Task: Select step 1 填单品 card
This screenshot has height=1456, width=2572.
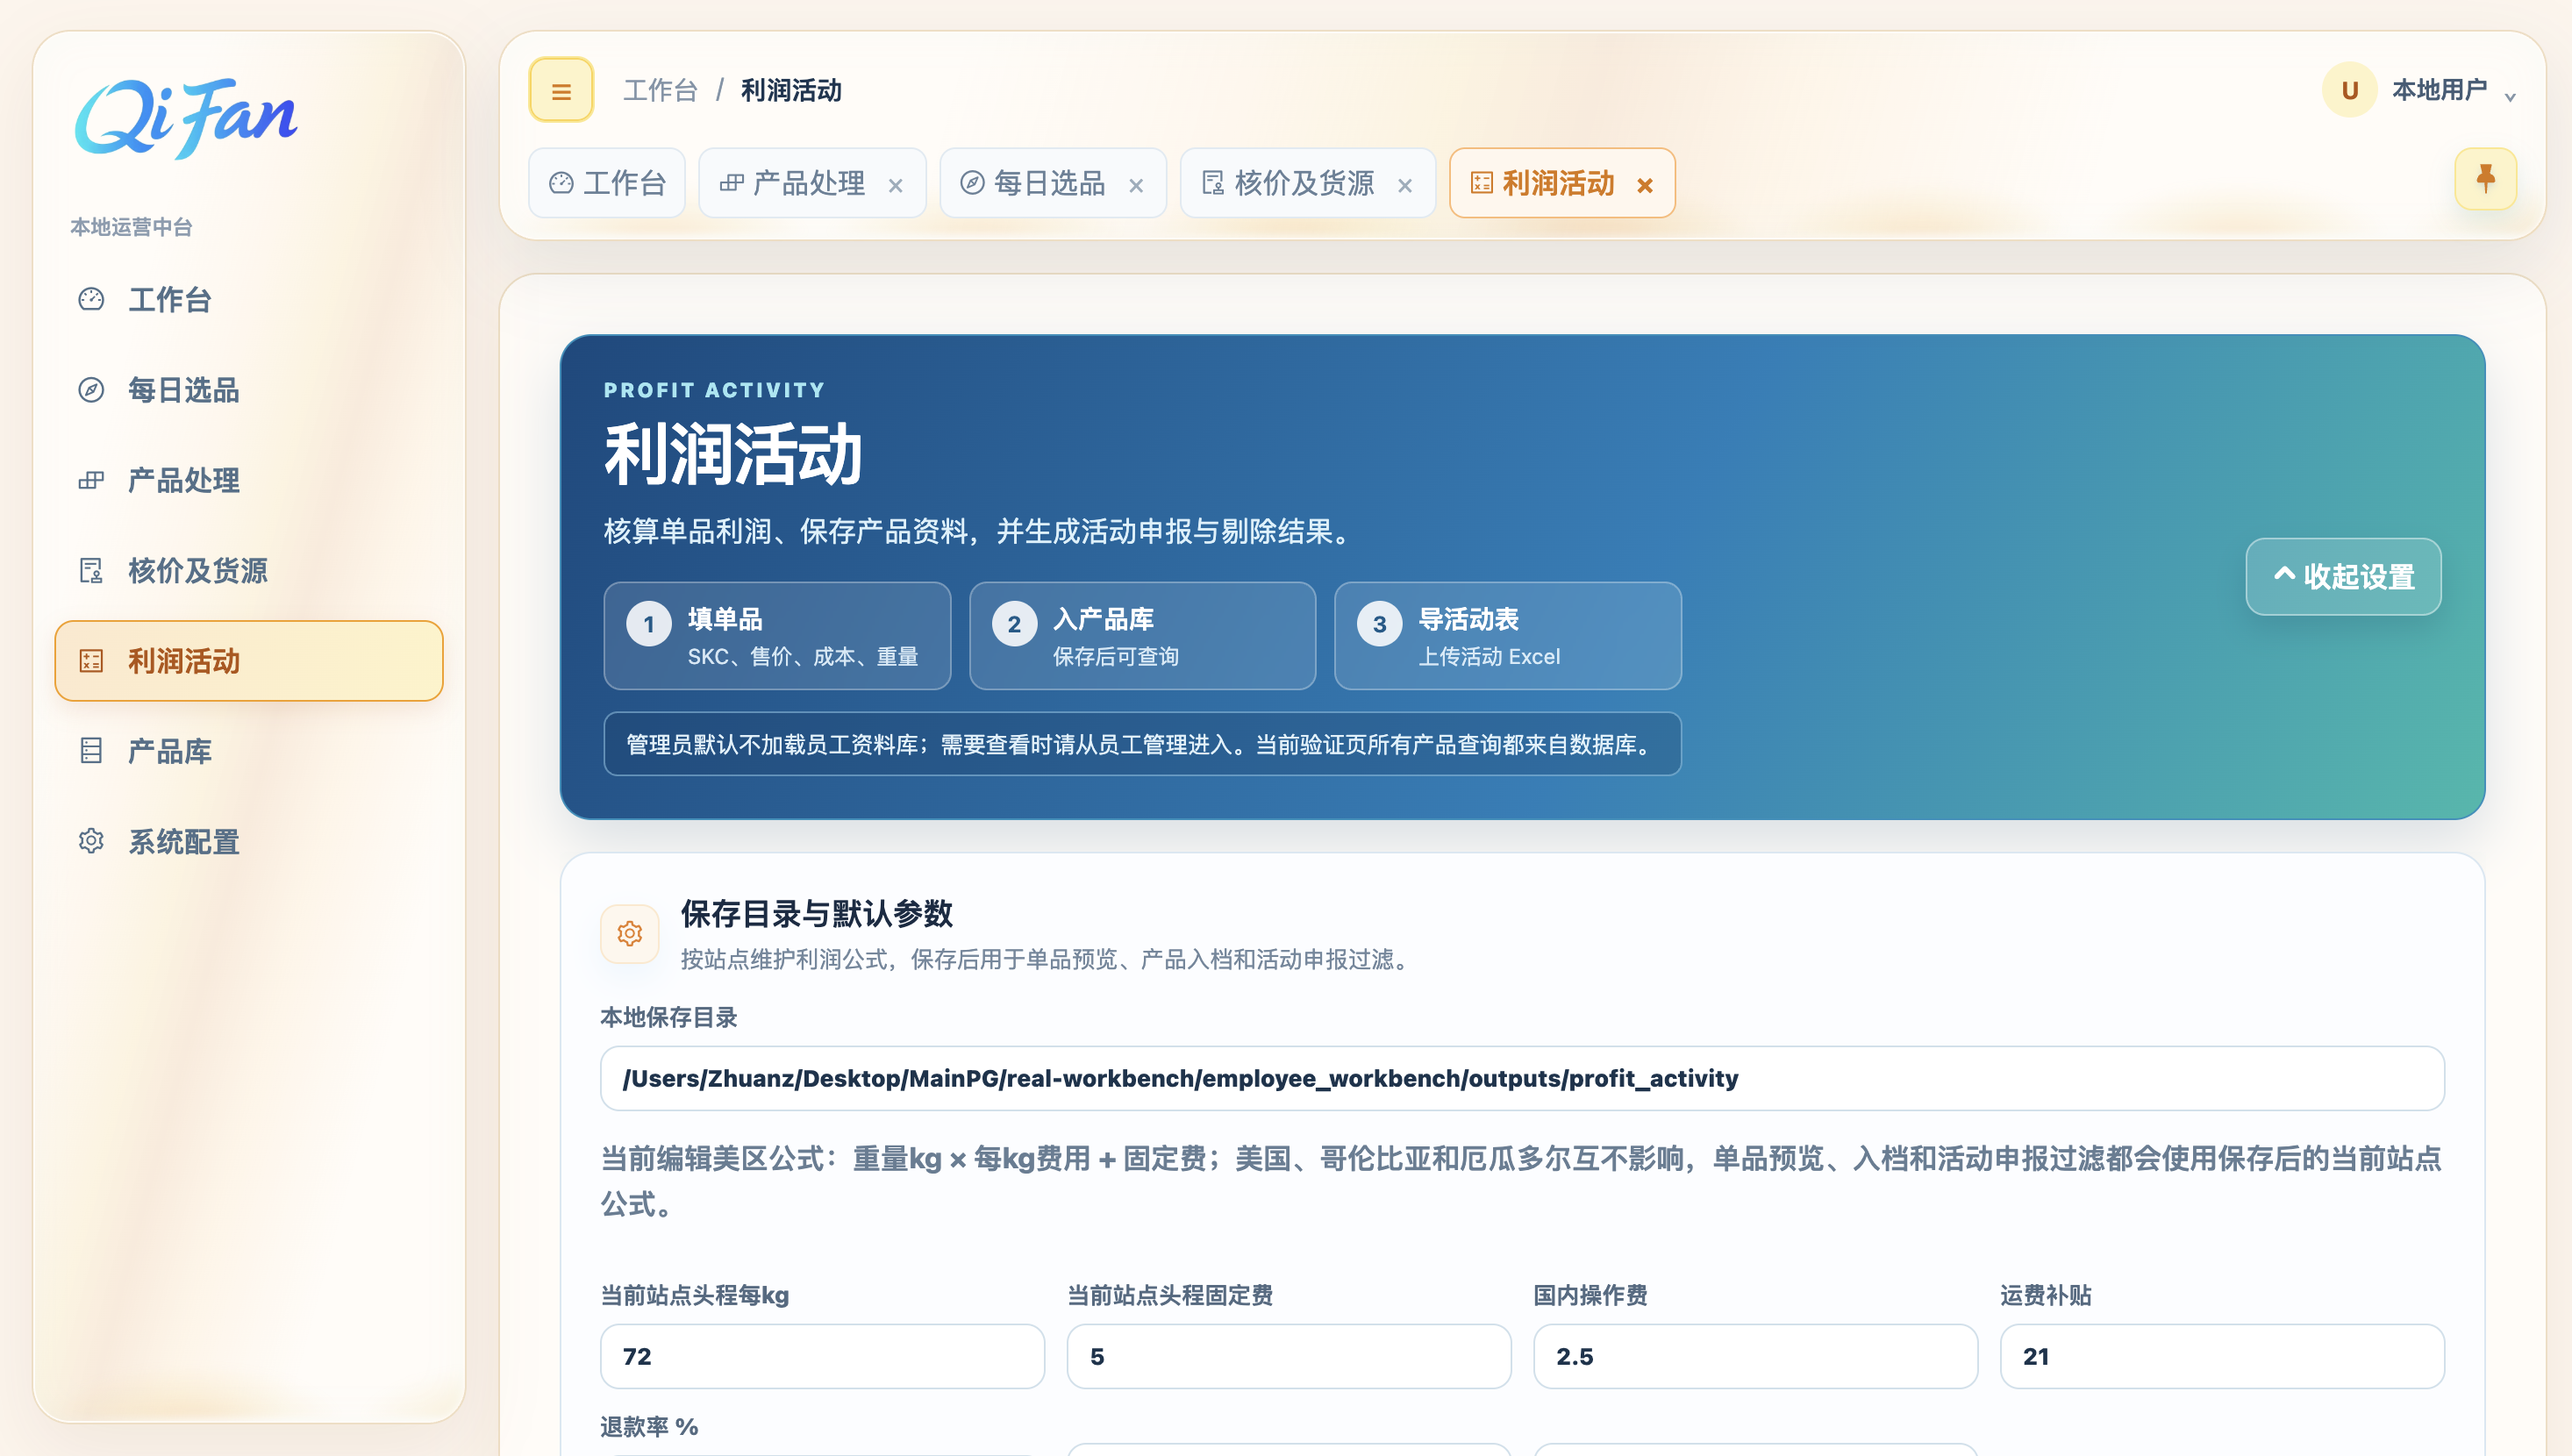Action: pos(777,636)
